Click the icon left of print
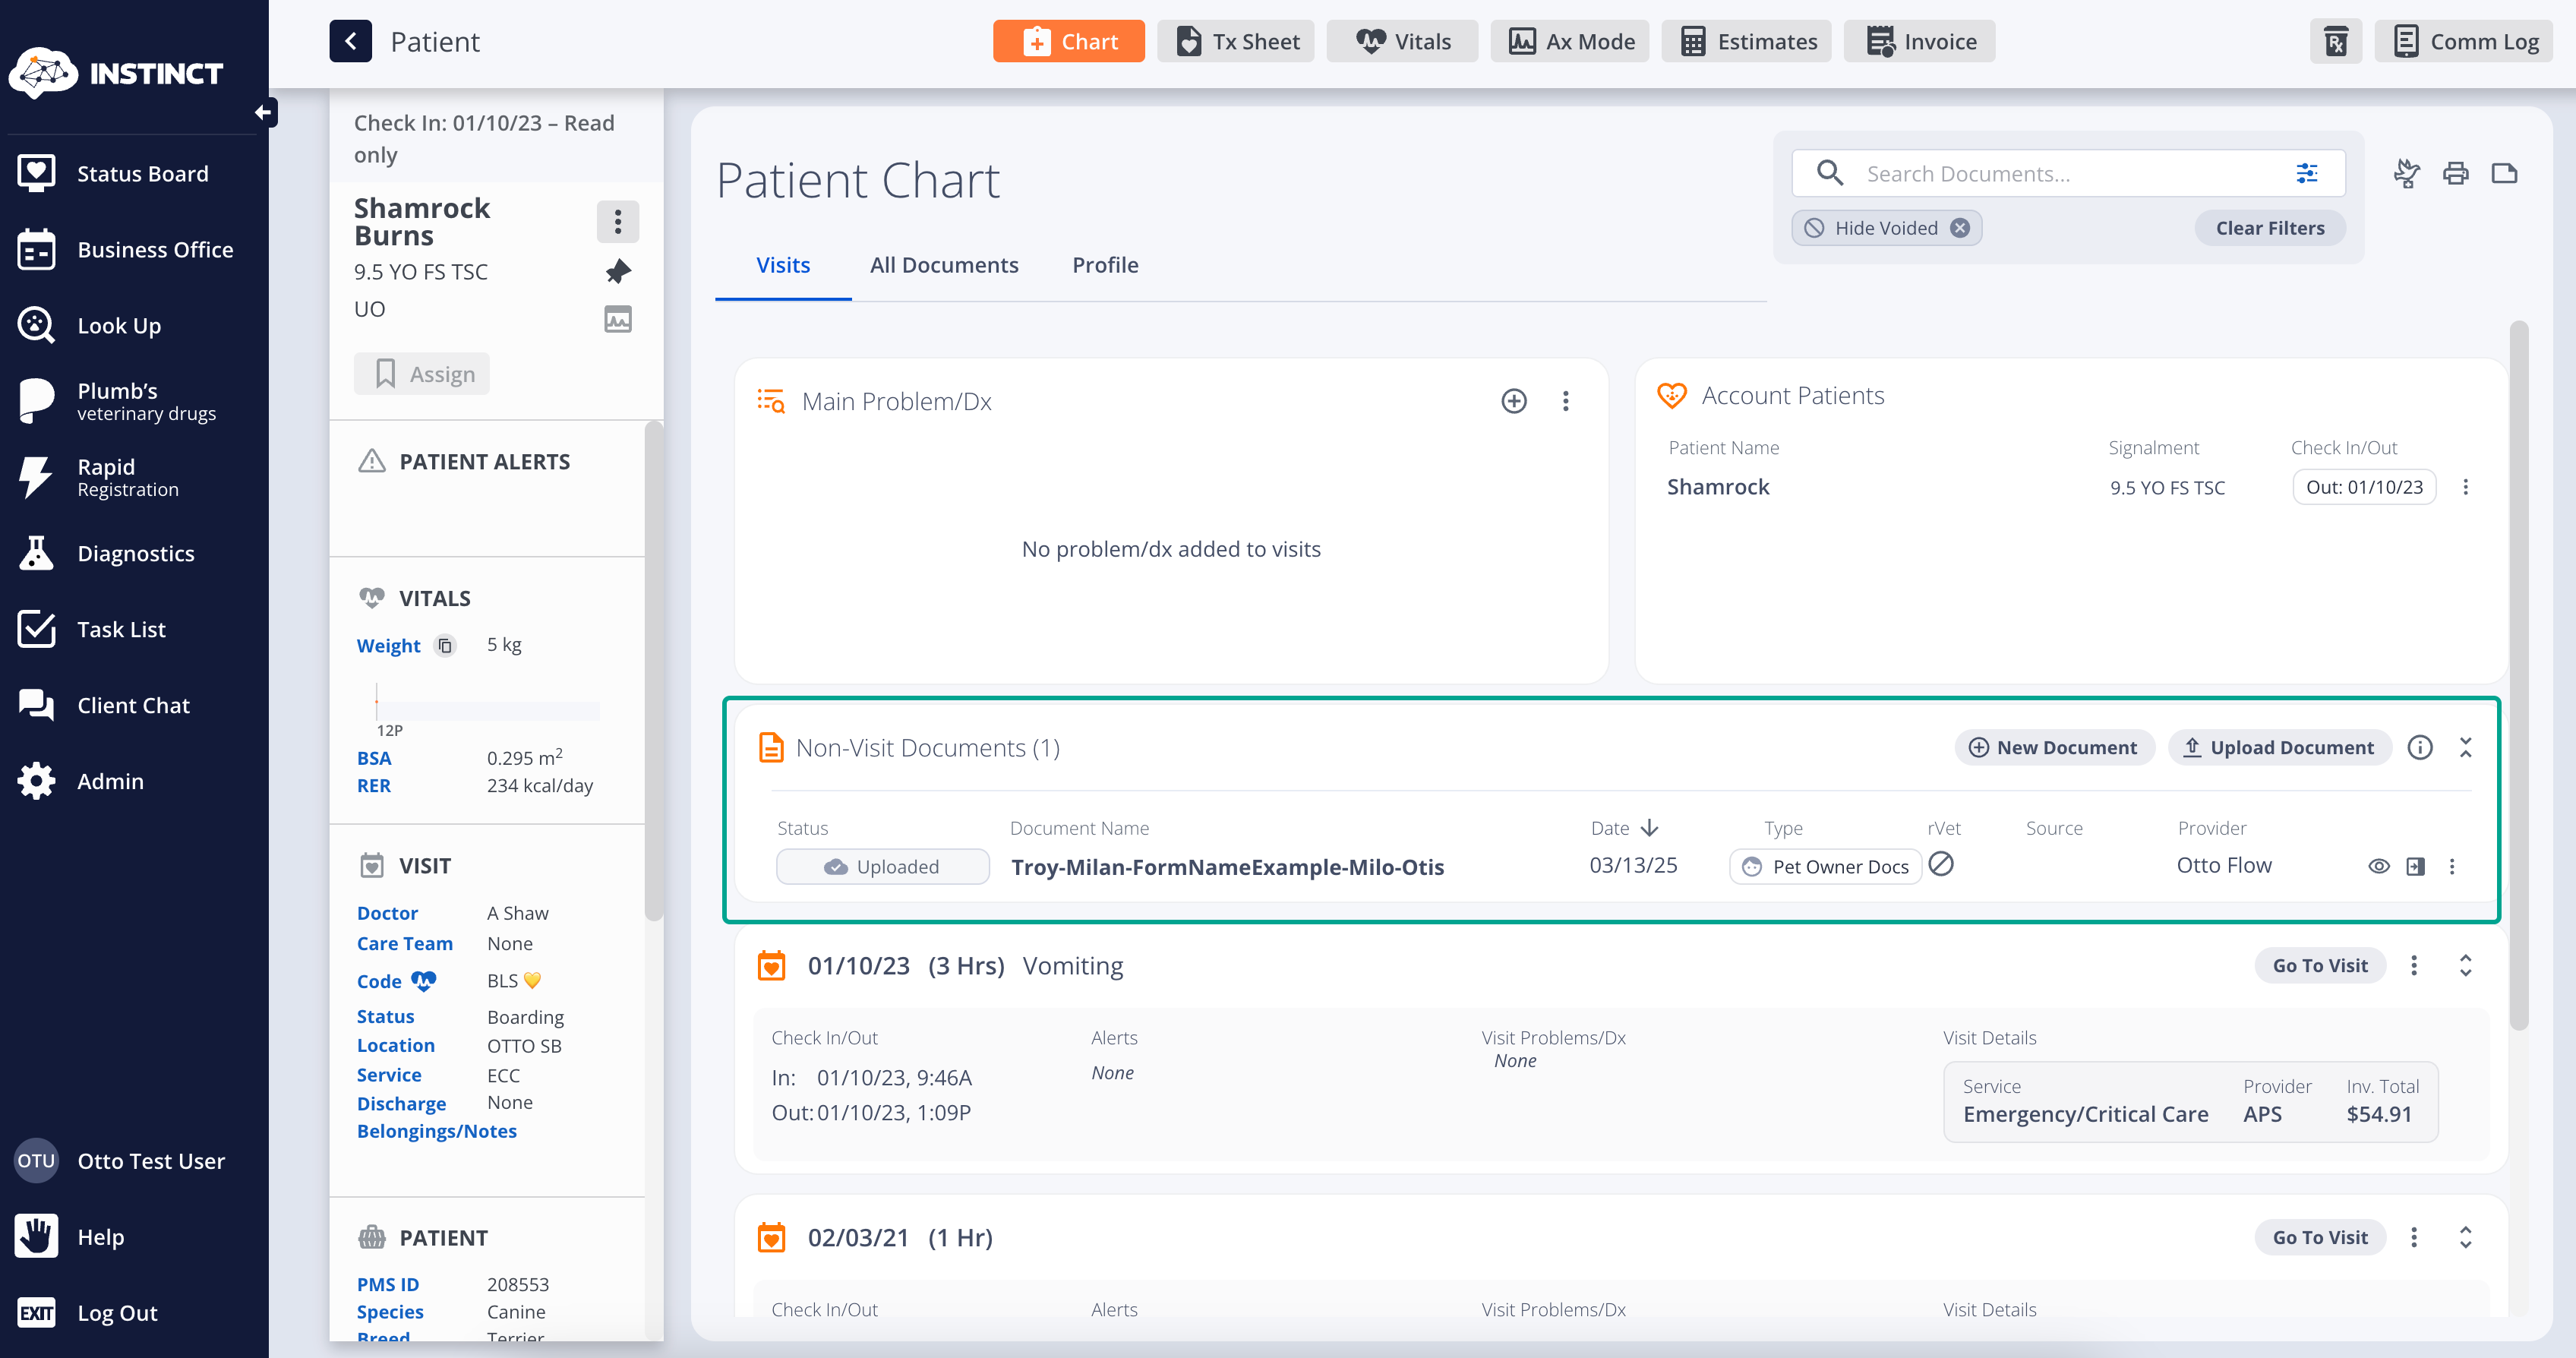The width and height of the screenshot is (2576, 1358). [x=2406, y=173]
